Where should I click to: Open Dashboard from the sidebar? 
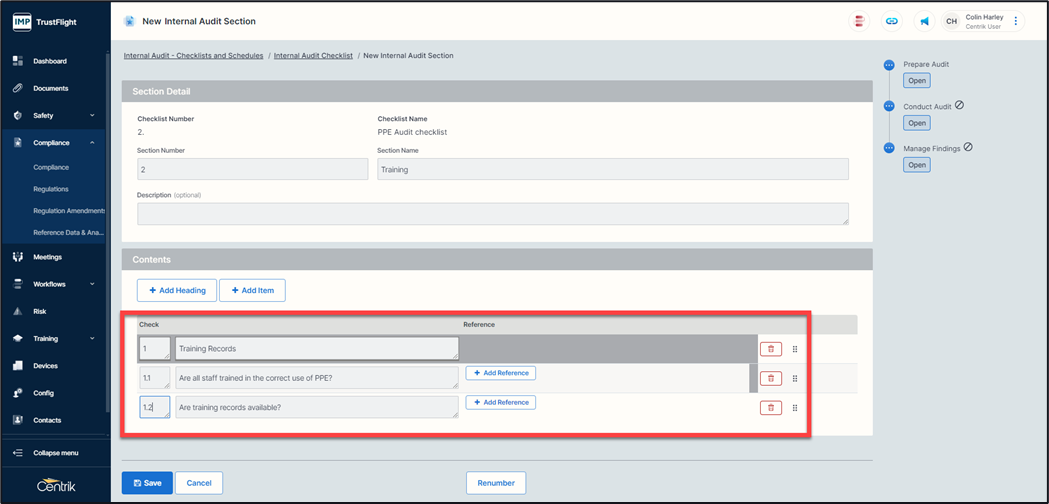(x=50, y=61)
